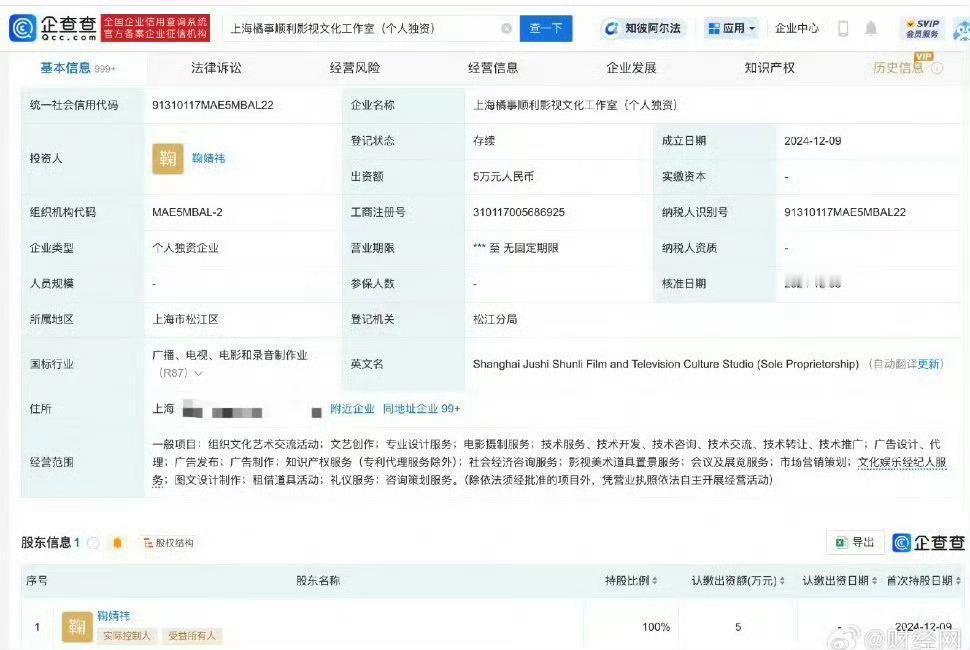
Task: Click the 更新 link beside English name
Action: 928,364
